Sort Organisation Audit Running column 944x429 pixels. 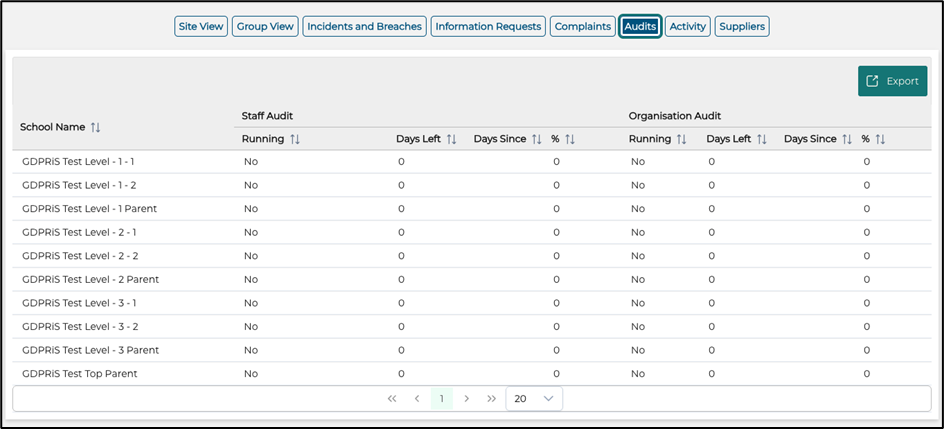pos(682,139)
